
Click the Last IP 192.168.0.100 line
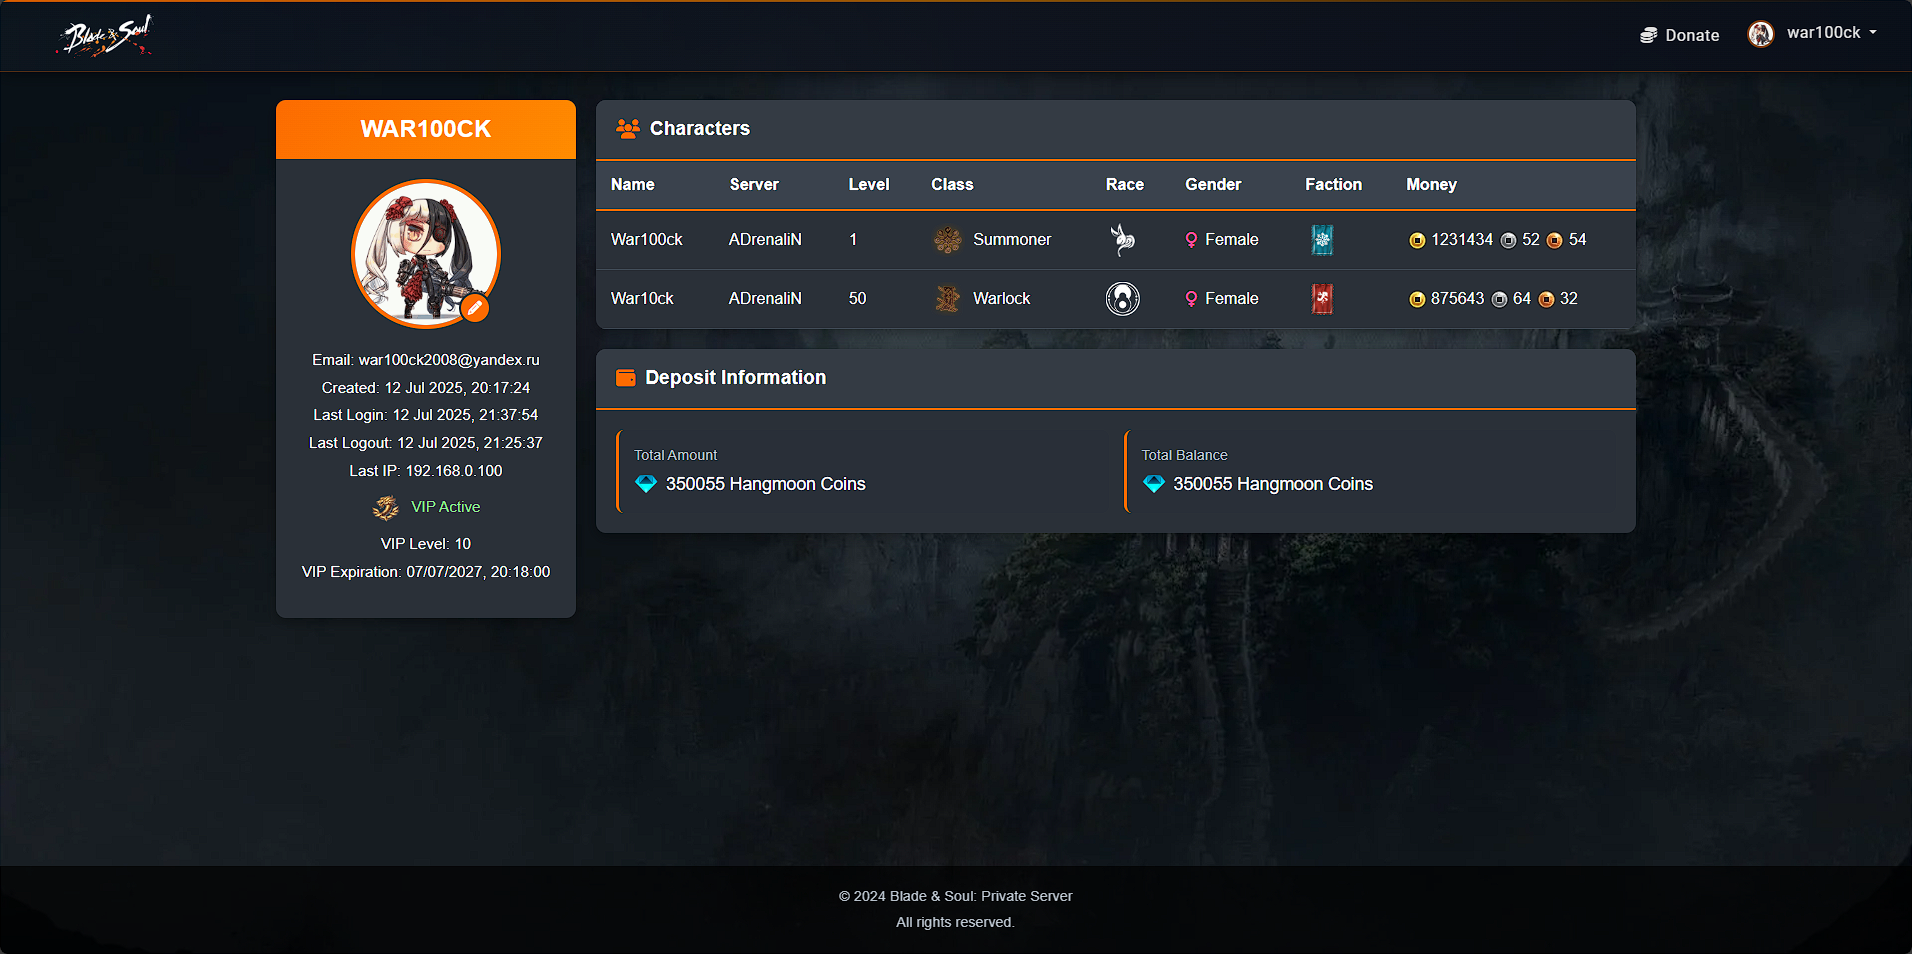[x=426, y=471]
